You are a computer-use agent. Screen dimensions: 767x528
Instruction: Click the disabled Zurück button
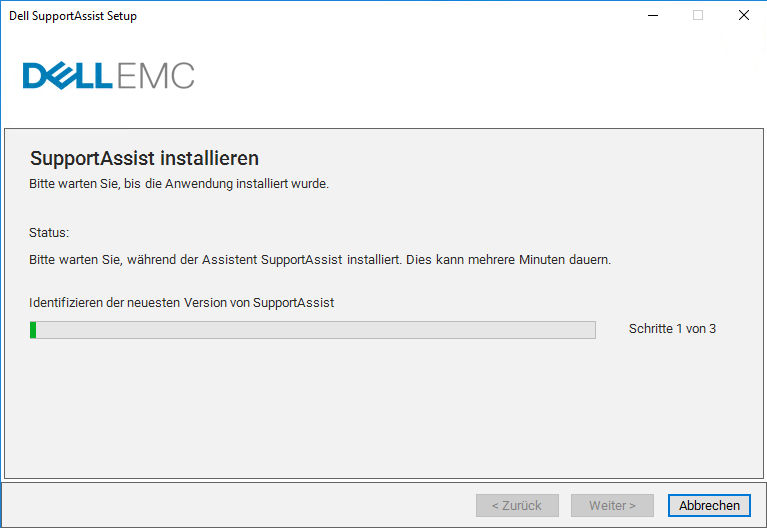[x=517, y=505]
